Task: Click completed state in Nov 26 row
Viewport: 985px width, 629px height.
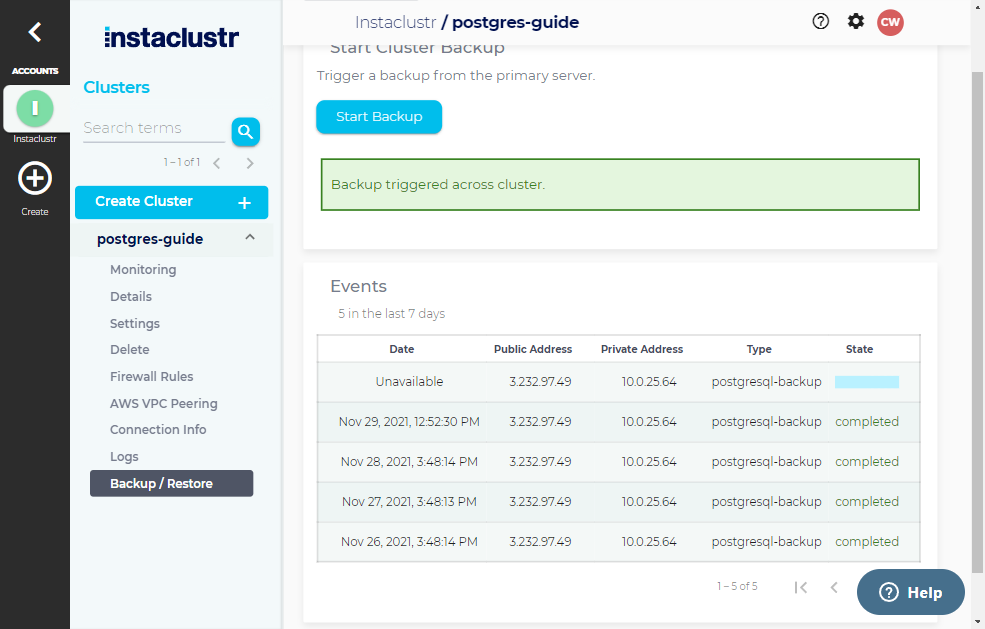Action: point(867,542)
